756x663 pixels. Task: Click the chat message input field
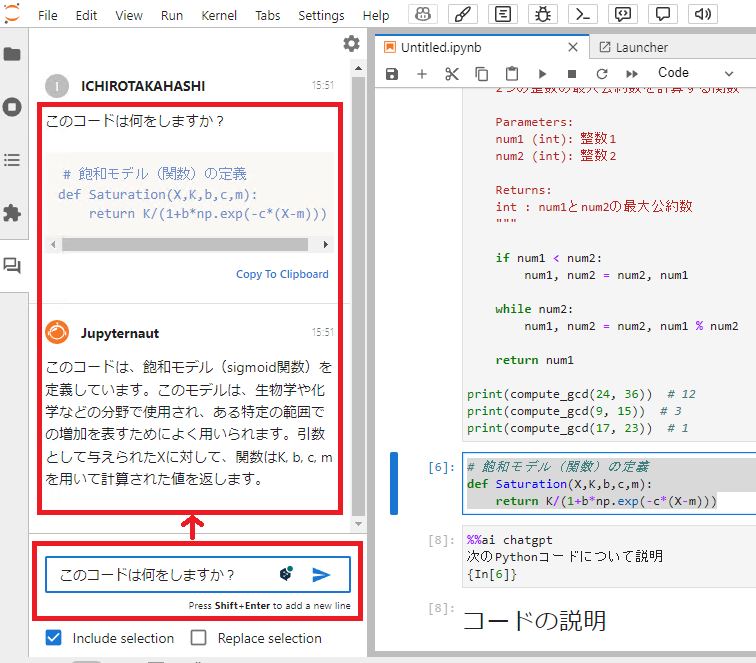point(160,574)
